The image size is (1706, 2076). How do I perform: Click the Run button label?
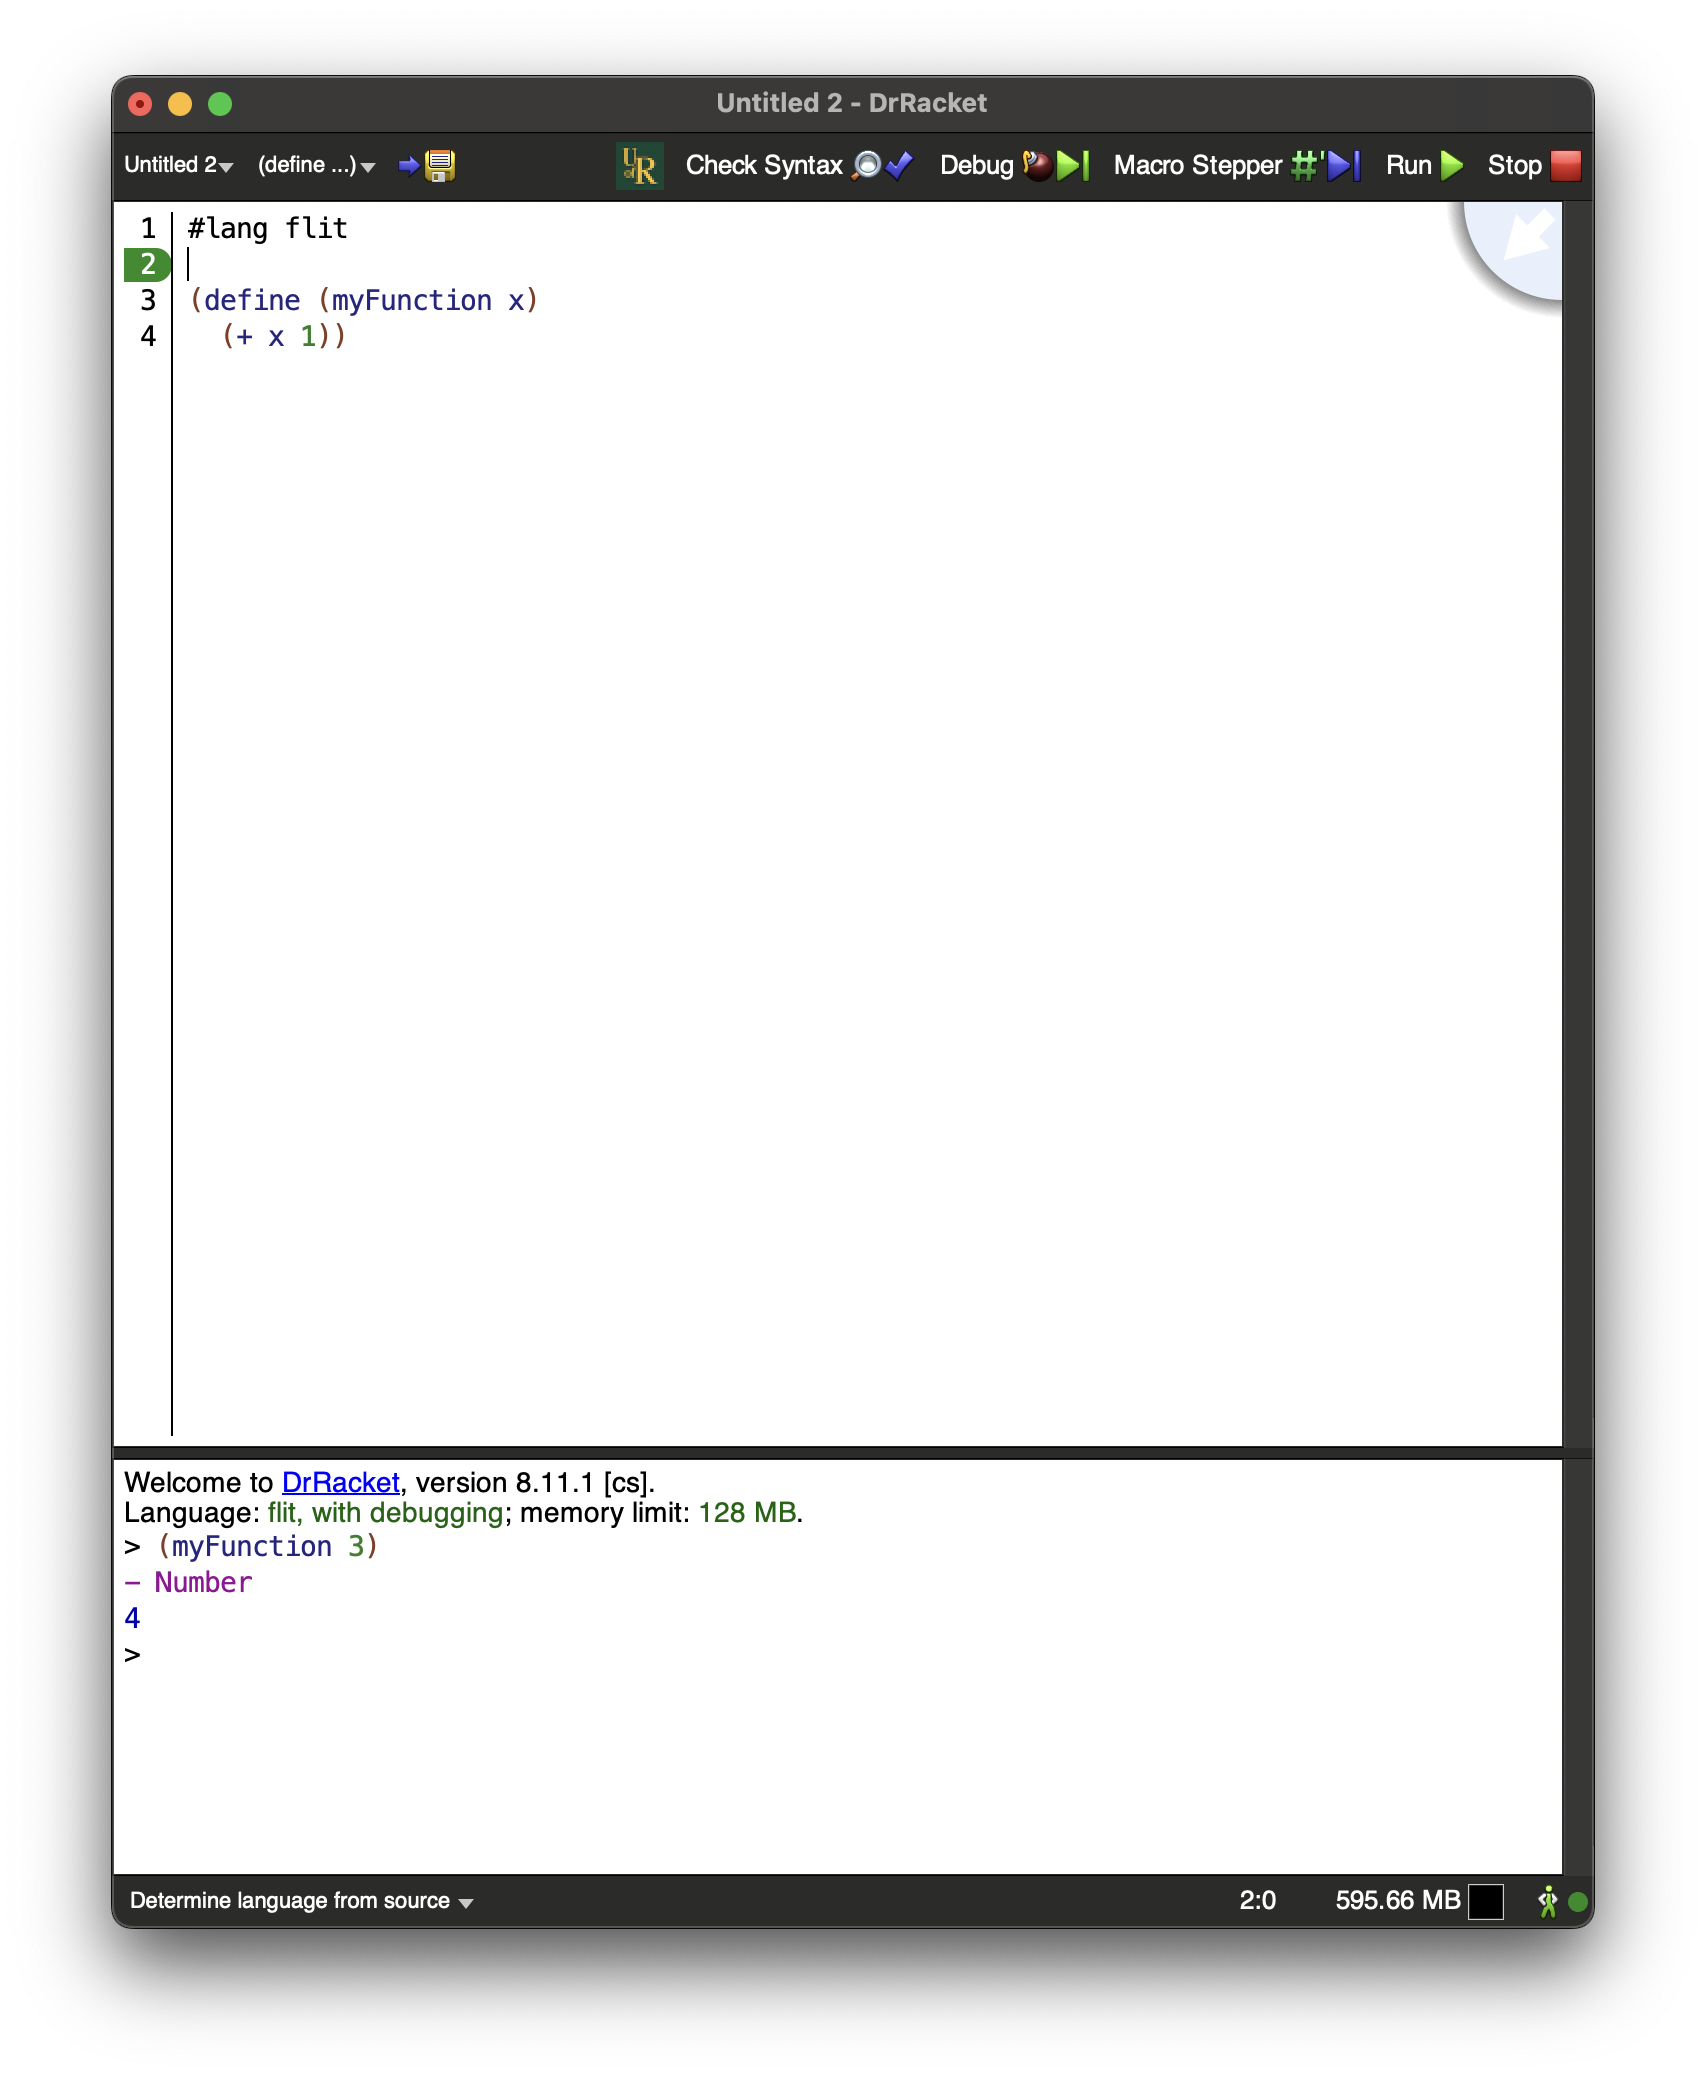[1410, 165]
